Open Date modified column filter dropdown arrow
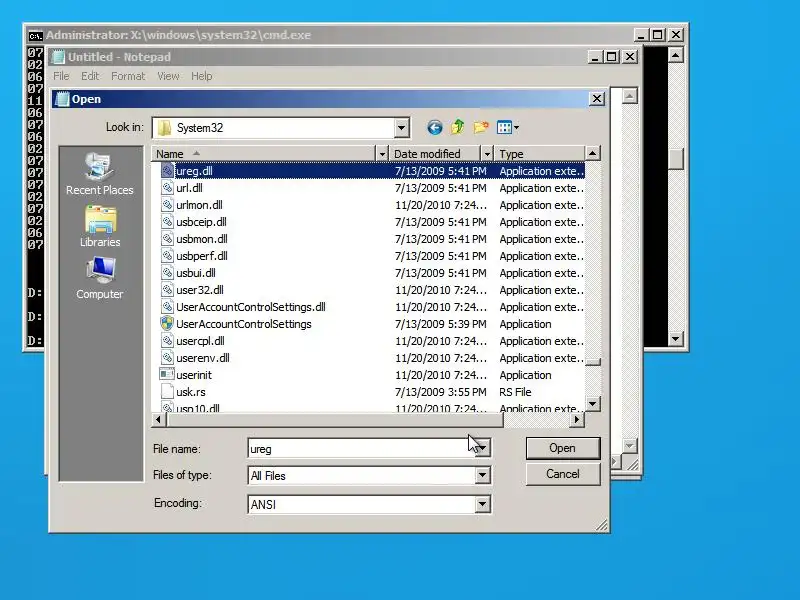 tap(487, 154)
